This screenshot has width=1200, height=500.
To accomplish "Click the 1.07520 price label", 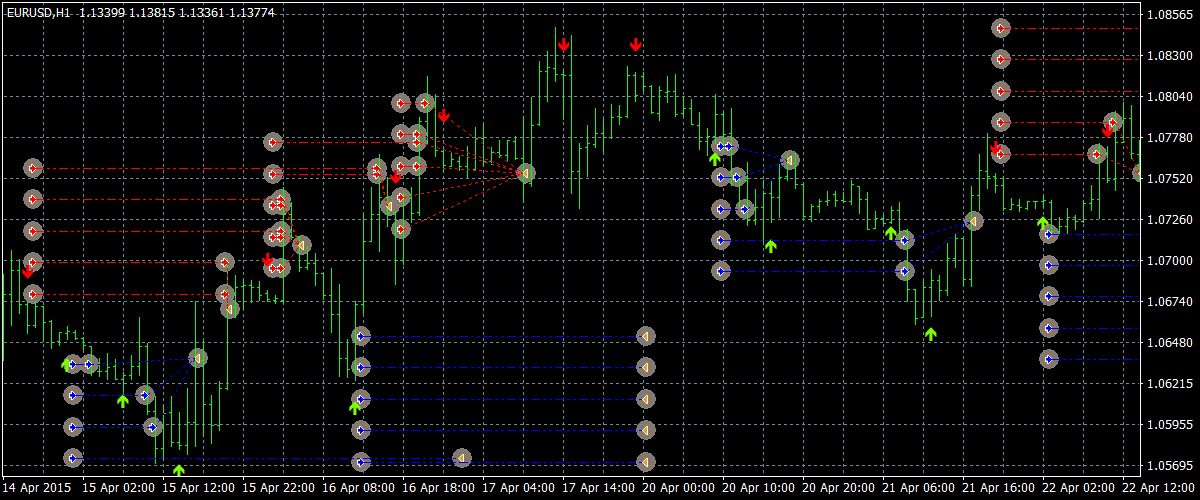I will (x=1170, y=179).
